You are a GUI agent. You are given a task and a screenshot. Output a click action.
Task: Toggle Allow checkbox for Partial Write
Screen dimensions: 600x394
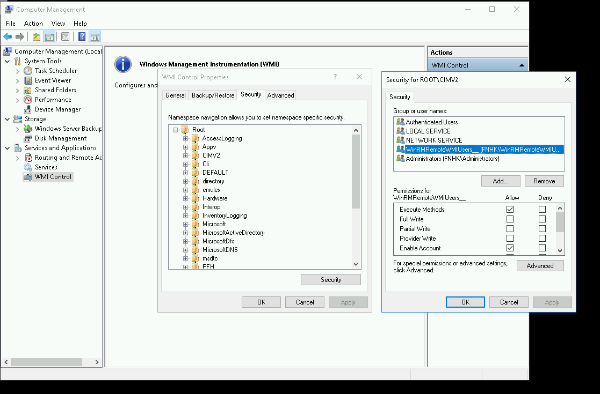tap(510, 228)
